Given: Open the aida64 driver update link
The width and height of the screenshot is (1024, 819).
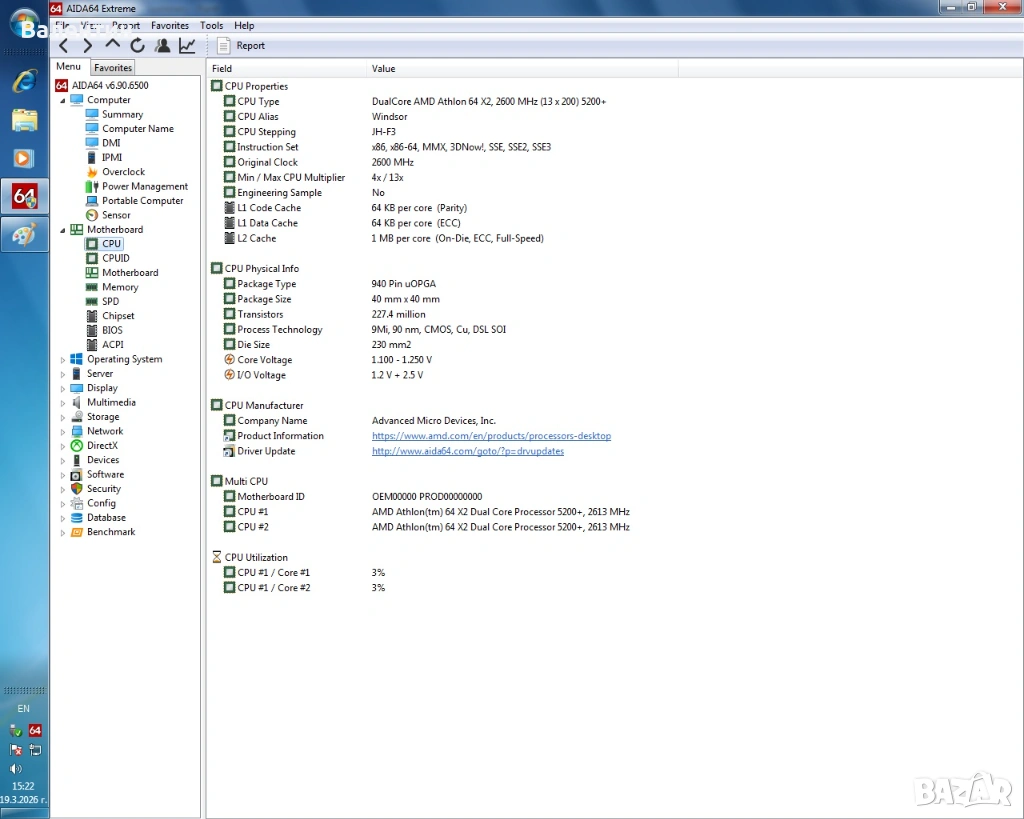Looking at the screenshot, I should (467, 451).
